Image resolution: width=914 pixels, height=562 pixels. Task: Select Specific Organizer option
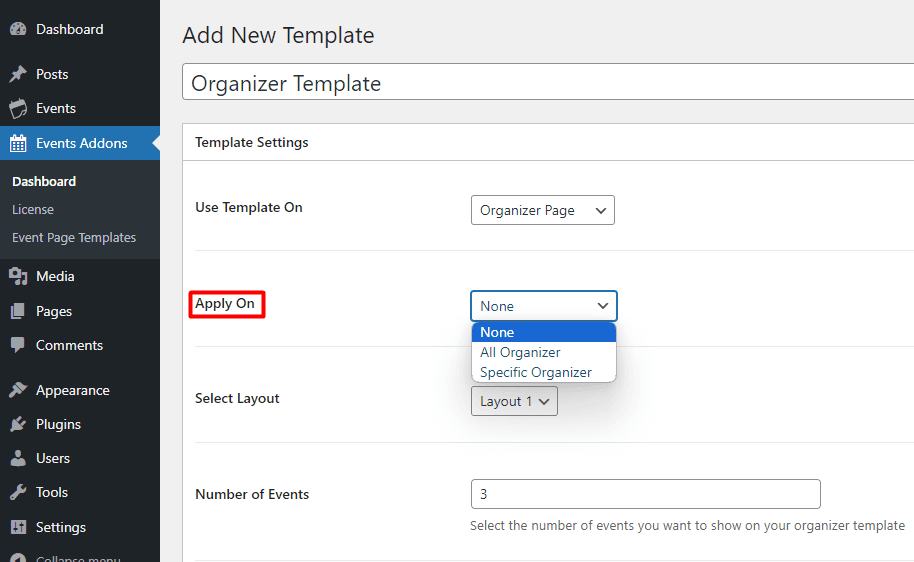535,372
